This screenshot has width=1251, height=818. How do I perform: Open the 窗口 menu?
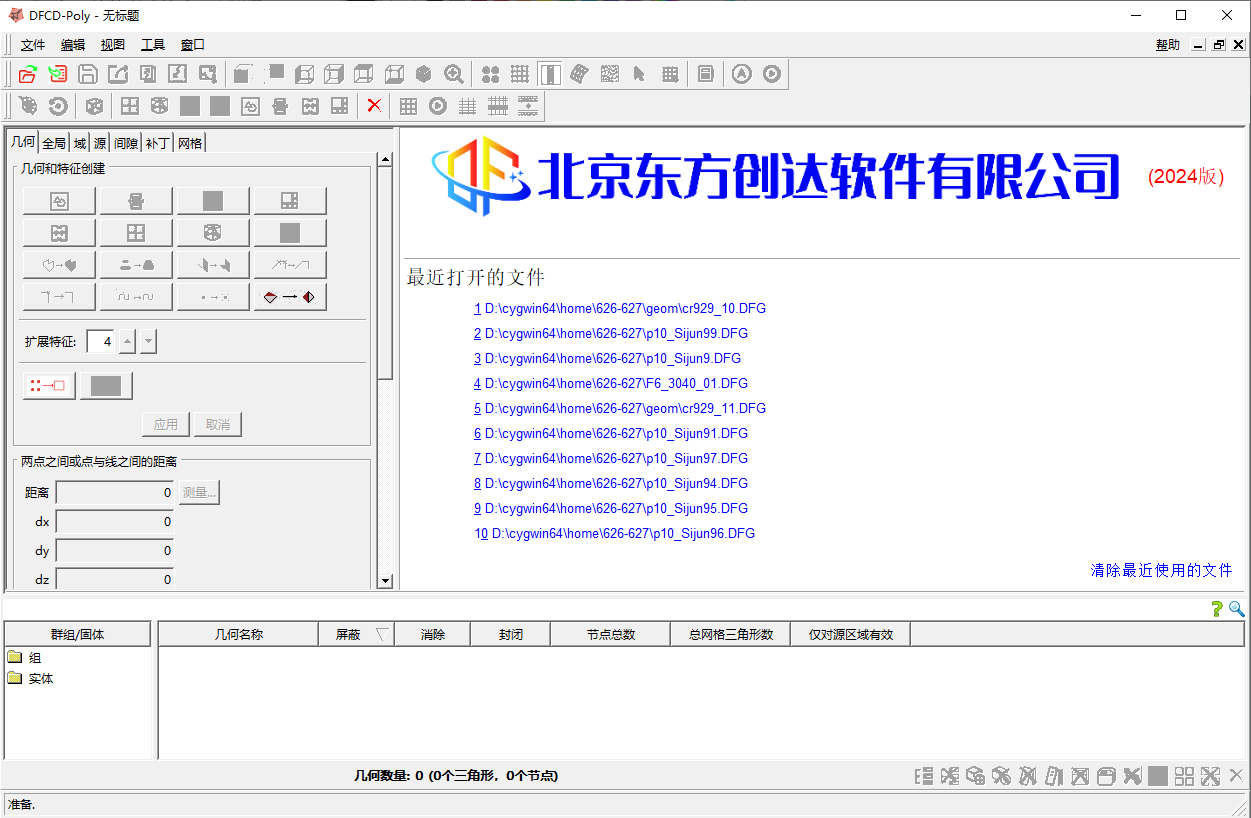click(193, 45)
